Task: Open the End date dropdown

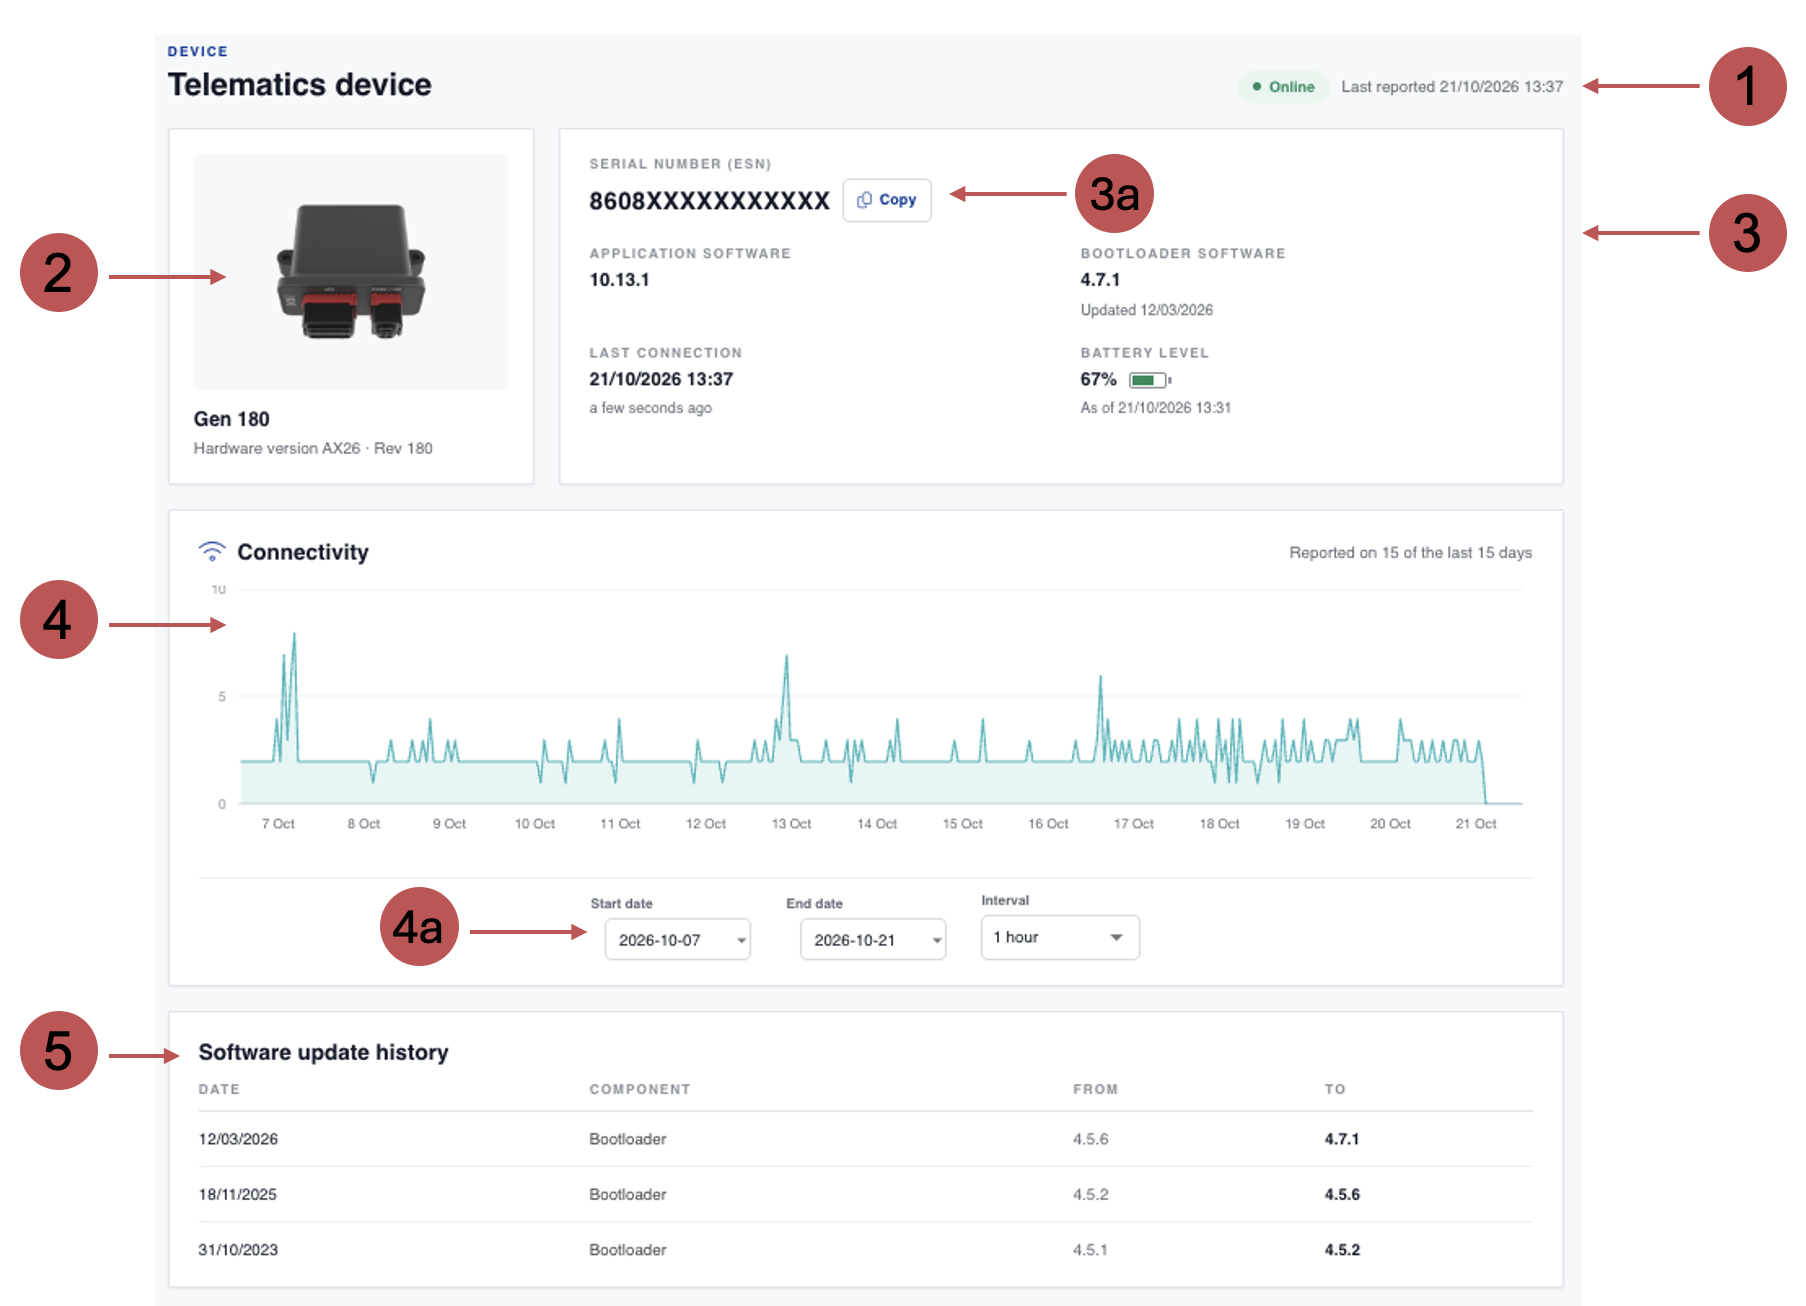Action: coord(873,939)
